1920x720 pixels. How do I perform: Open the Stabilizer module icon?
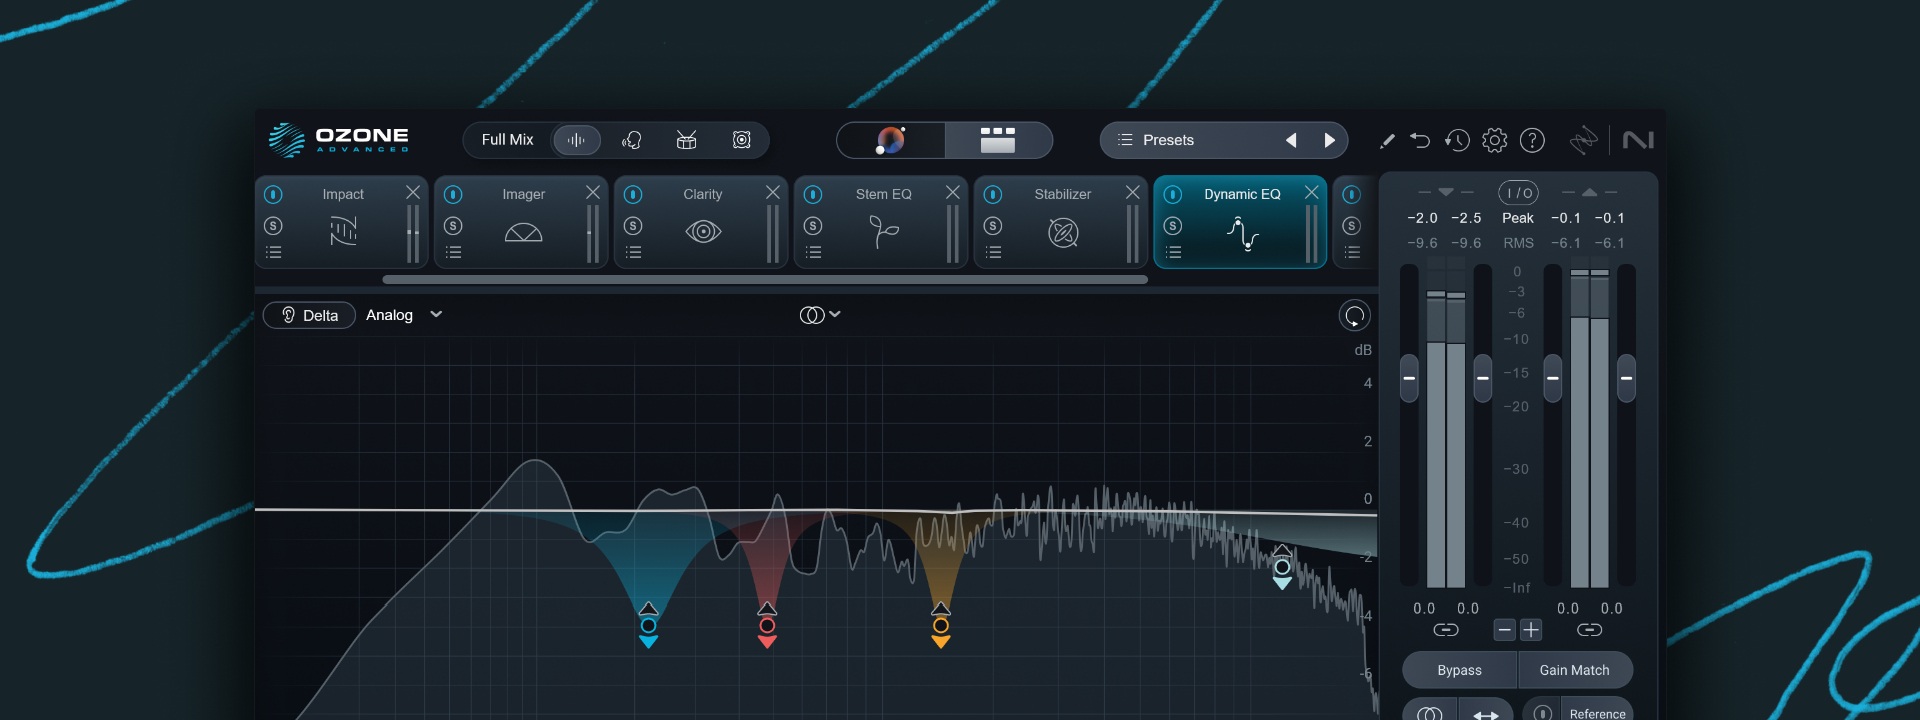pos(1063,233)
